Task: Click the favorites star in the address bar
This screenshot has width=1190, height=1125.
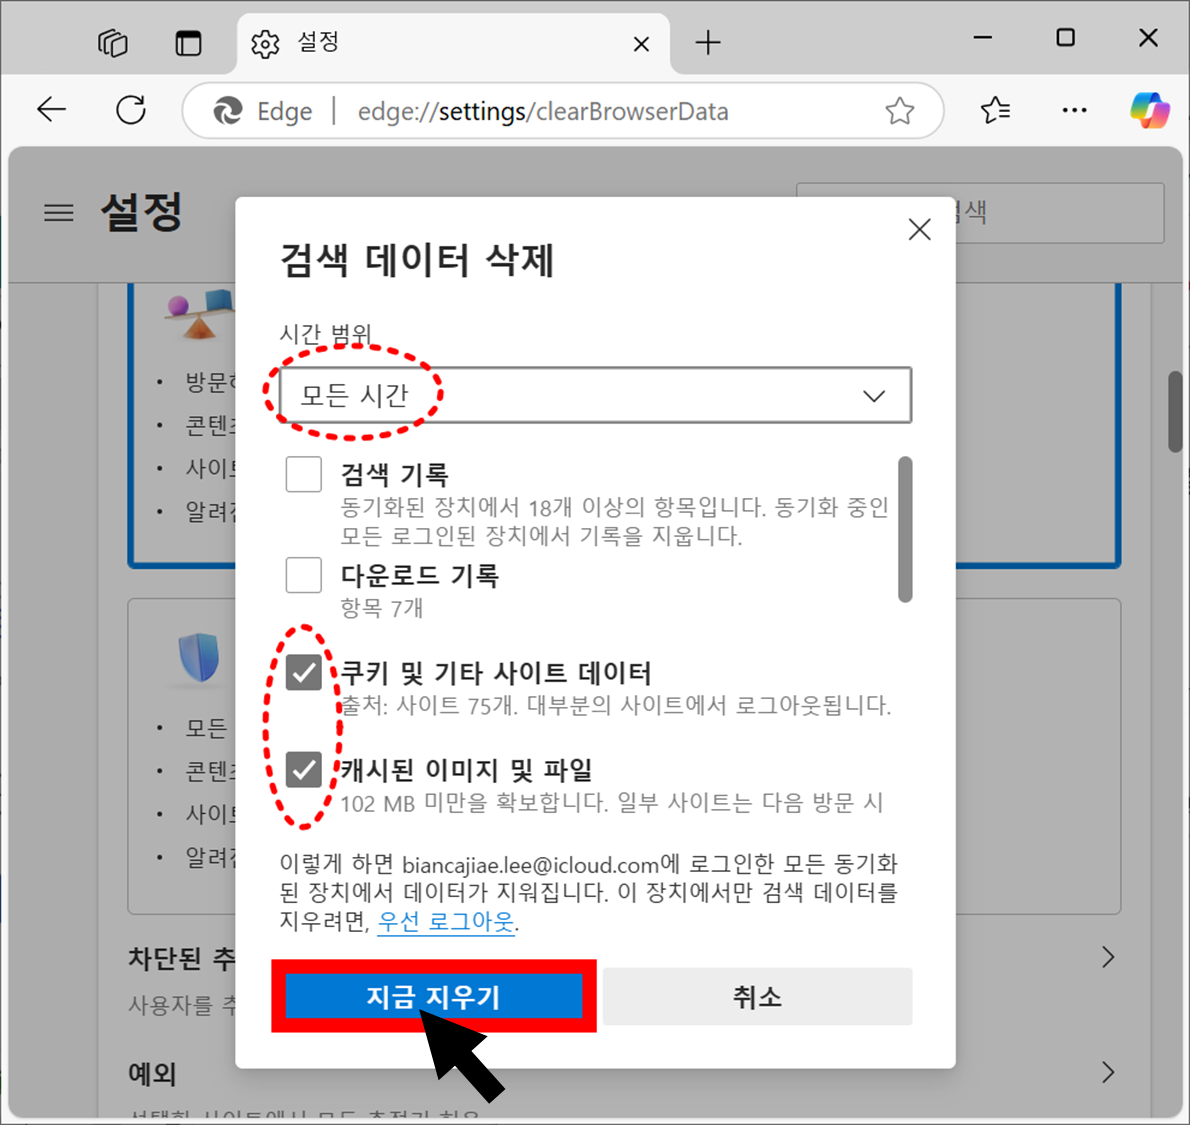Action: tap(899, 111)
